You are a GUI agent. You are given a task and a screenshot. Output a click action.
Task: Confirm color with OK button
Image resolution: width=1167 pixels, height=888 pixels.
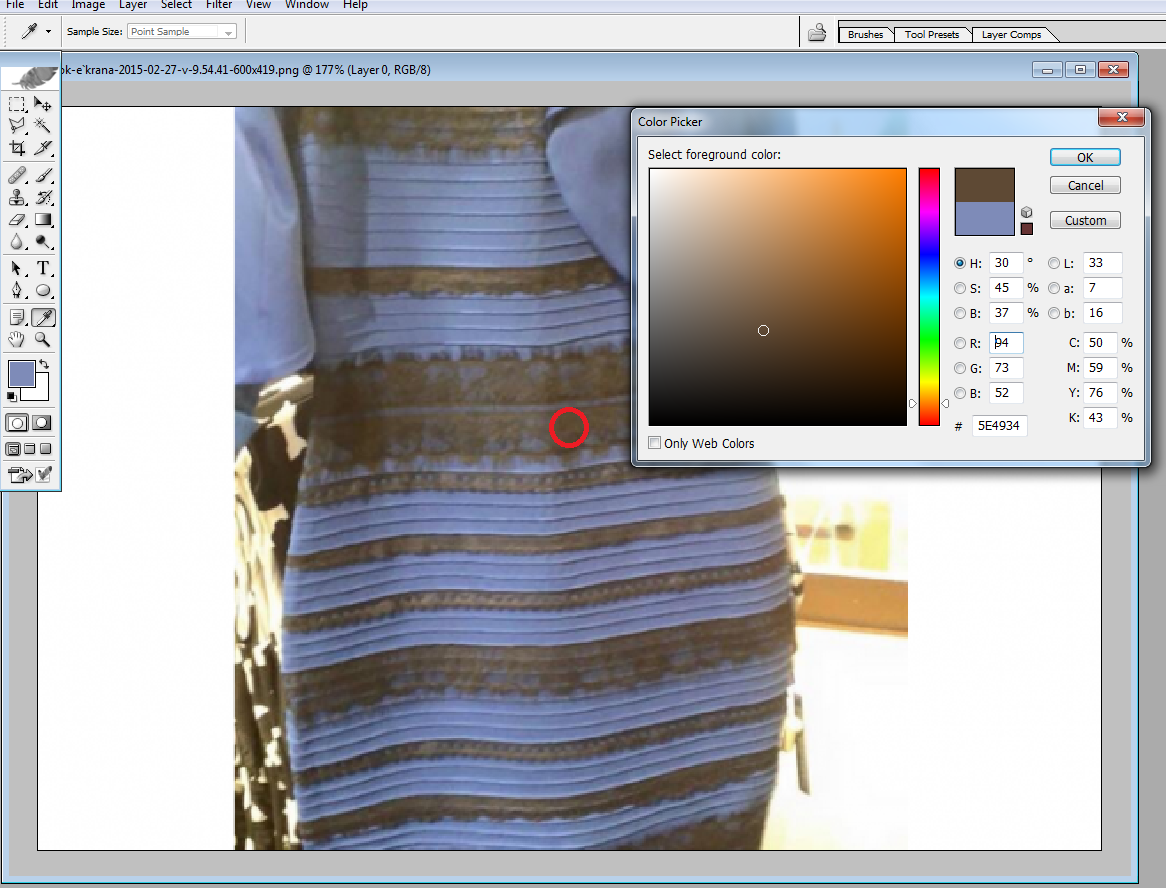(1085, 158)
